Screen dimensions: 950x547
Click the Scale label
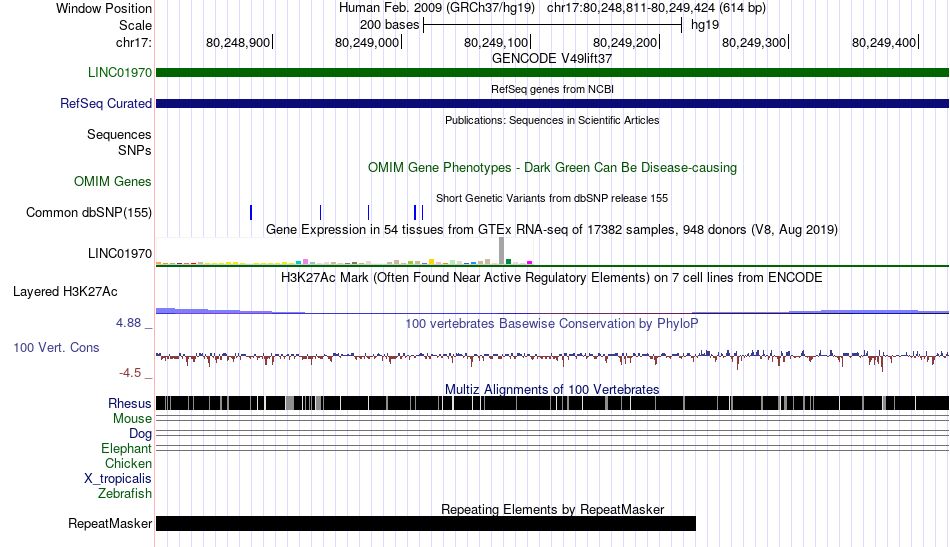coord(135,25)
